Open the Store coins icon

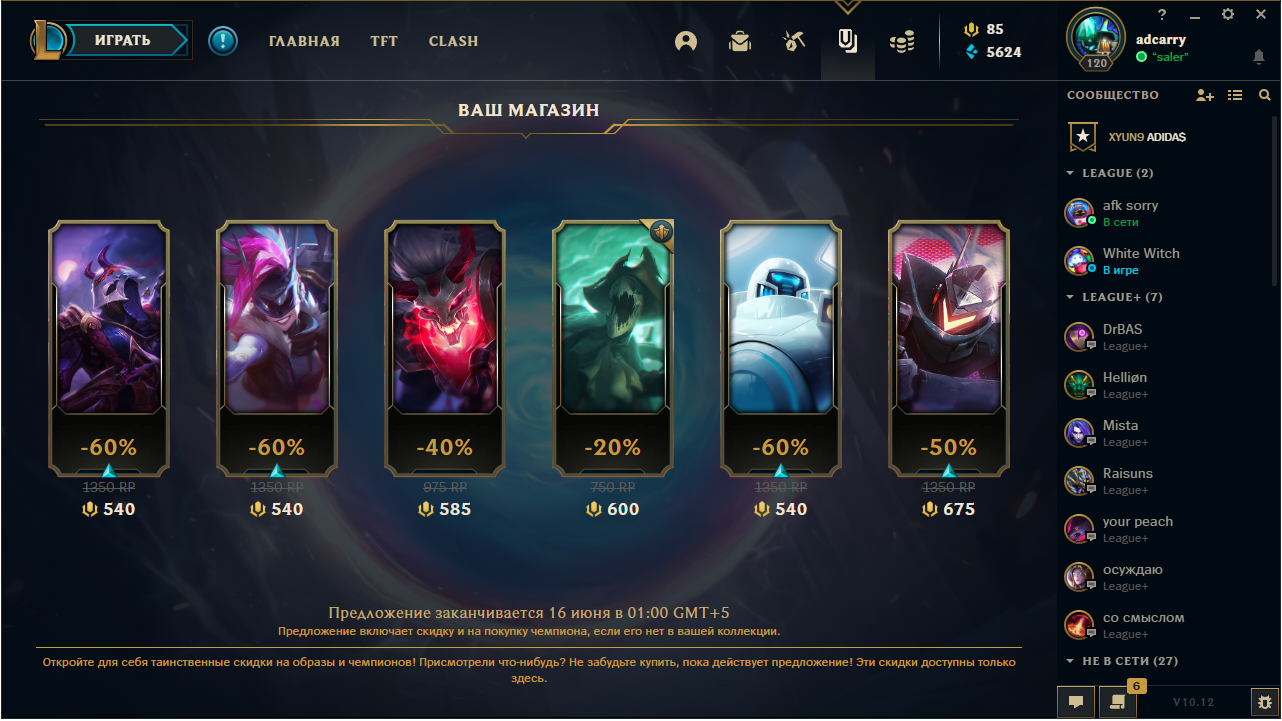pos(902,41)
